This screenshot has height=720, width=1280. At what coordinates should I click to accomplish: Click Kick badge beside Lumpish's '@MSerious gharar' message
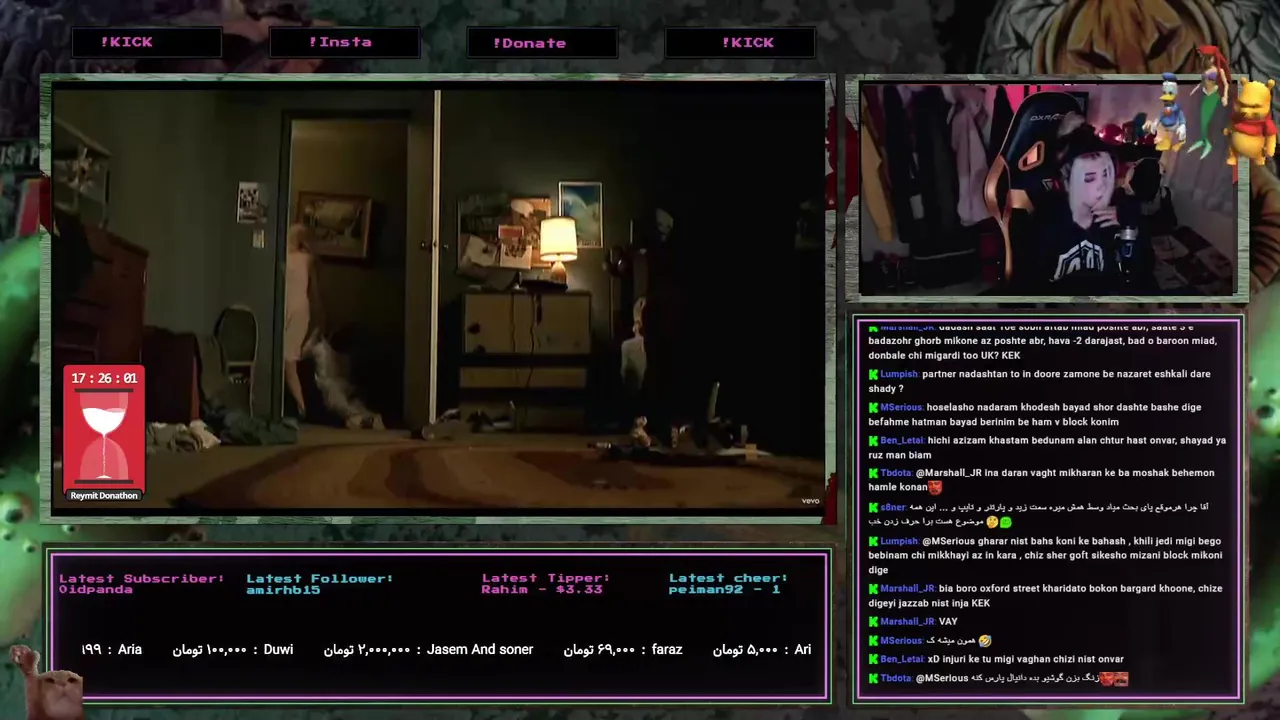tap(874, 542)
